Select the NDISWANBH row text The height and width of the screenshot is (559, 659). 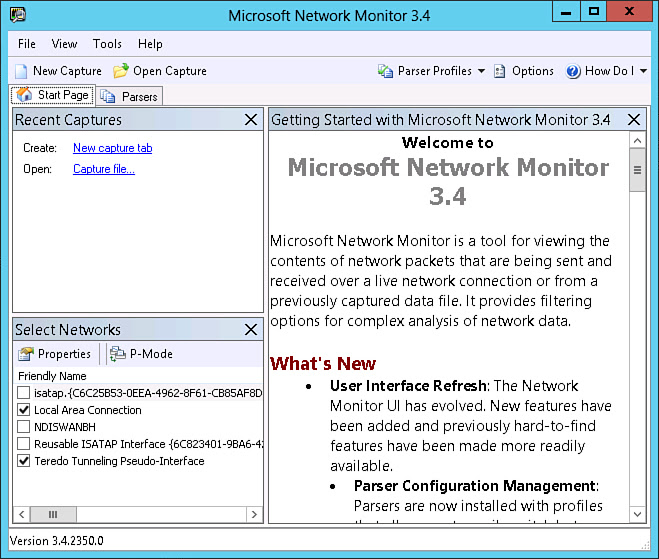click(x=65, y=427)
